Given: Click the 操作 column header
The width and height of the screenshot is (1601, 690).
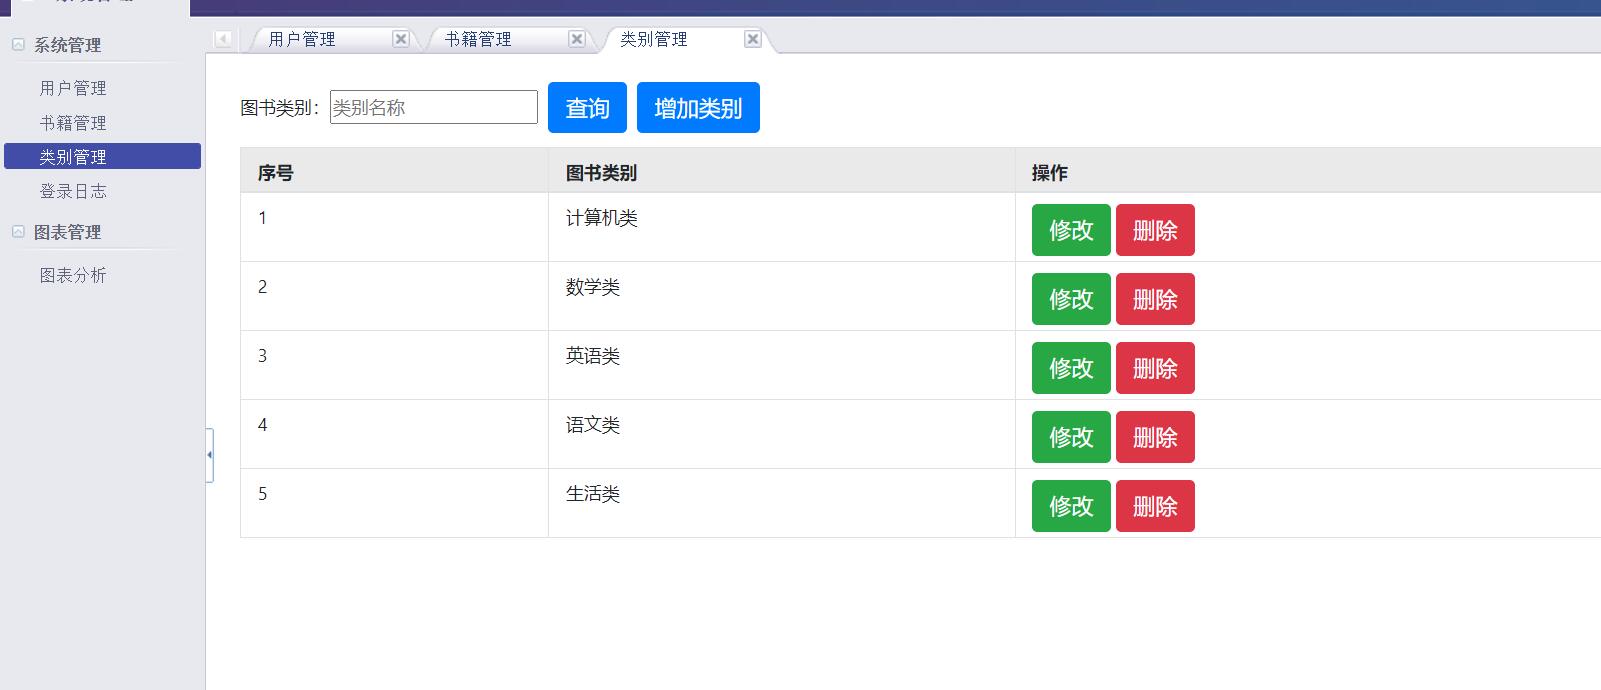Looking at the screenshot, I should 1308,171.
